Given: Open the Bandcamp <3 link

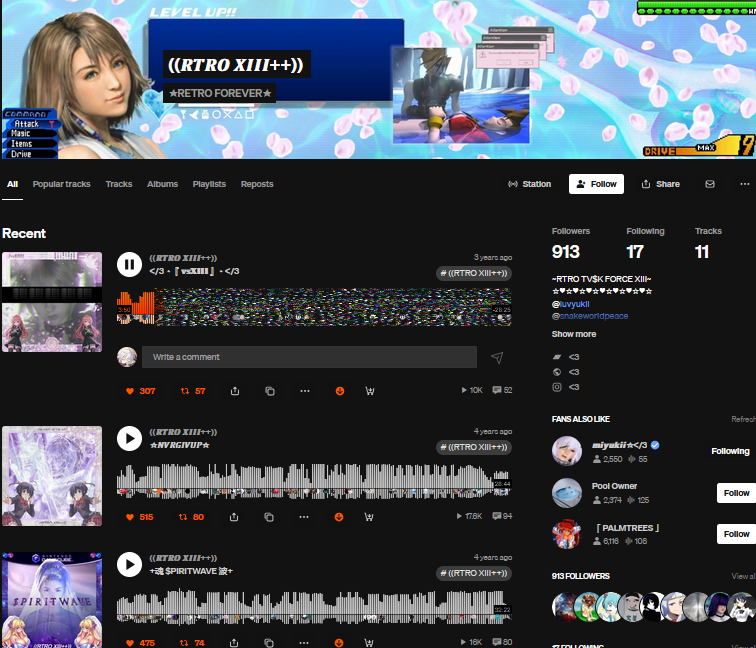Looking at the screenshot, I should pos(566,357).
